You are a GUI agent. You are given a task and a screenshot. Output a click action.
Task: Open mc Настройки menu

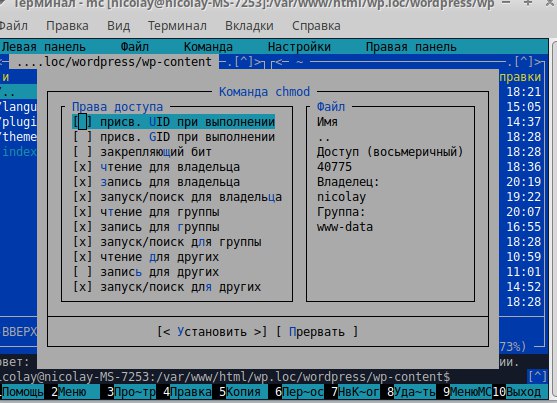coord(299,47)
